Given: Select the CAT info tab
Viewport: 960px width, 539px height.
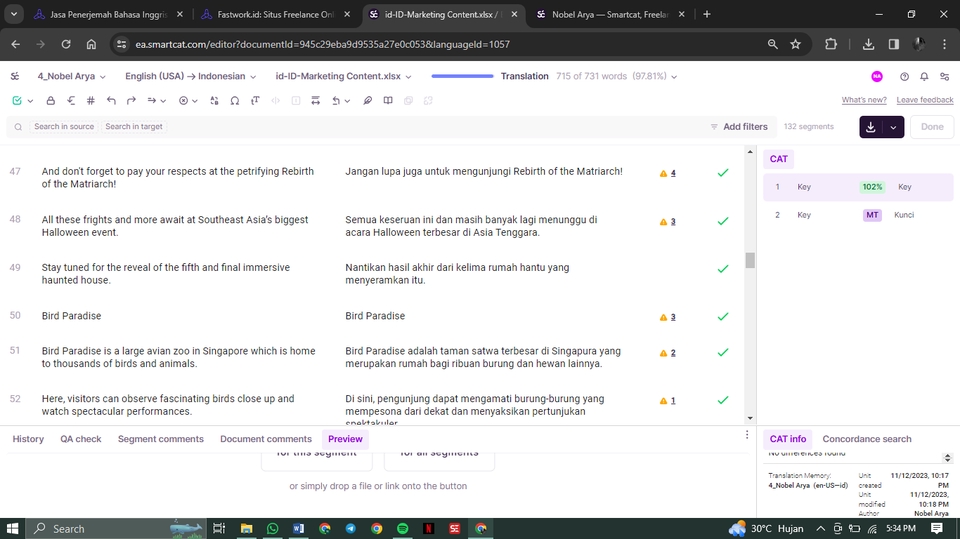Looking at the screenshot, I should click(788, 439).
